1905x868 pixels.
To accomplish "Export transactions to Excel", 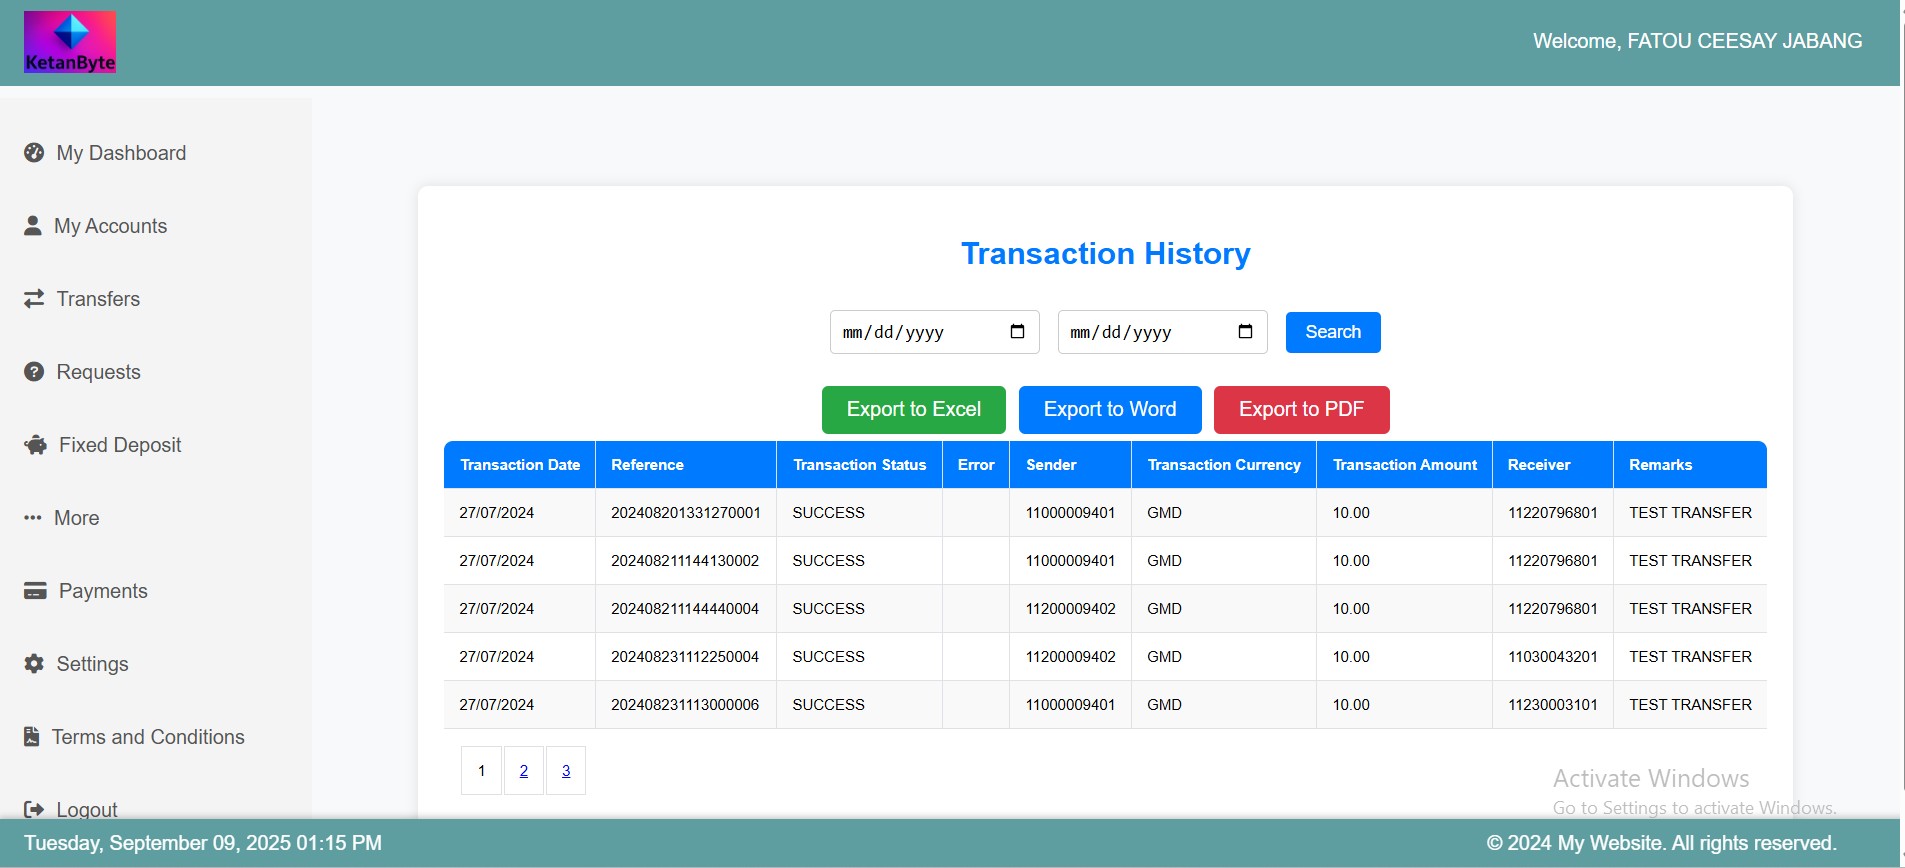I will [914, 410].
